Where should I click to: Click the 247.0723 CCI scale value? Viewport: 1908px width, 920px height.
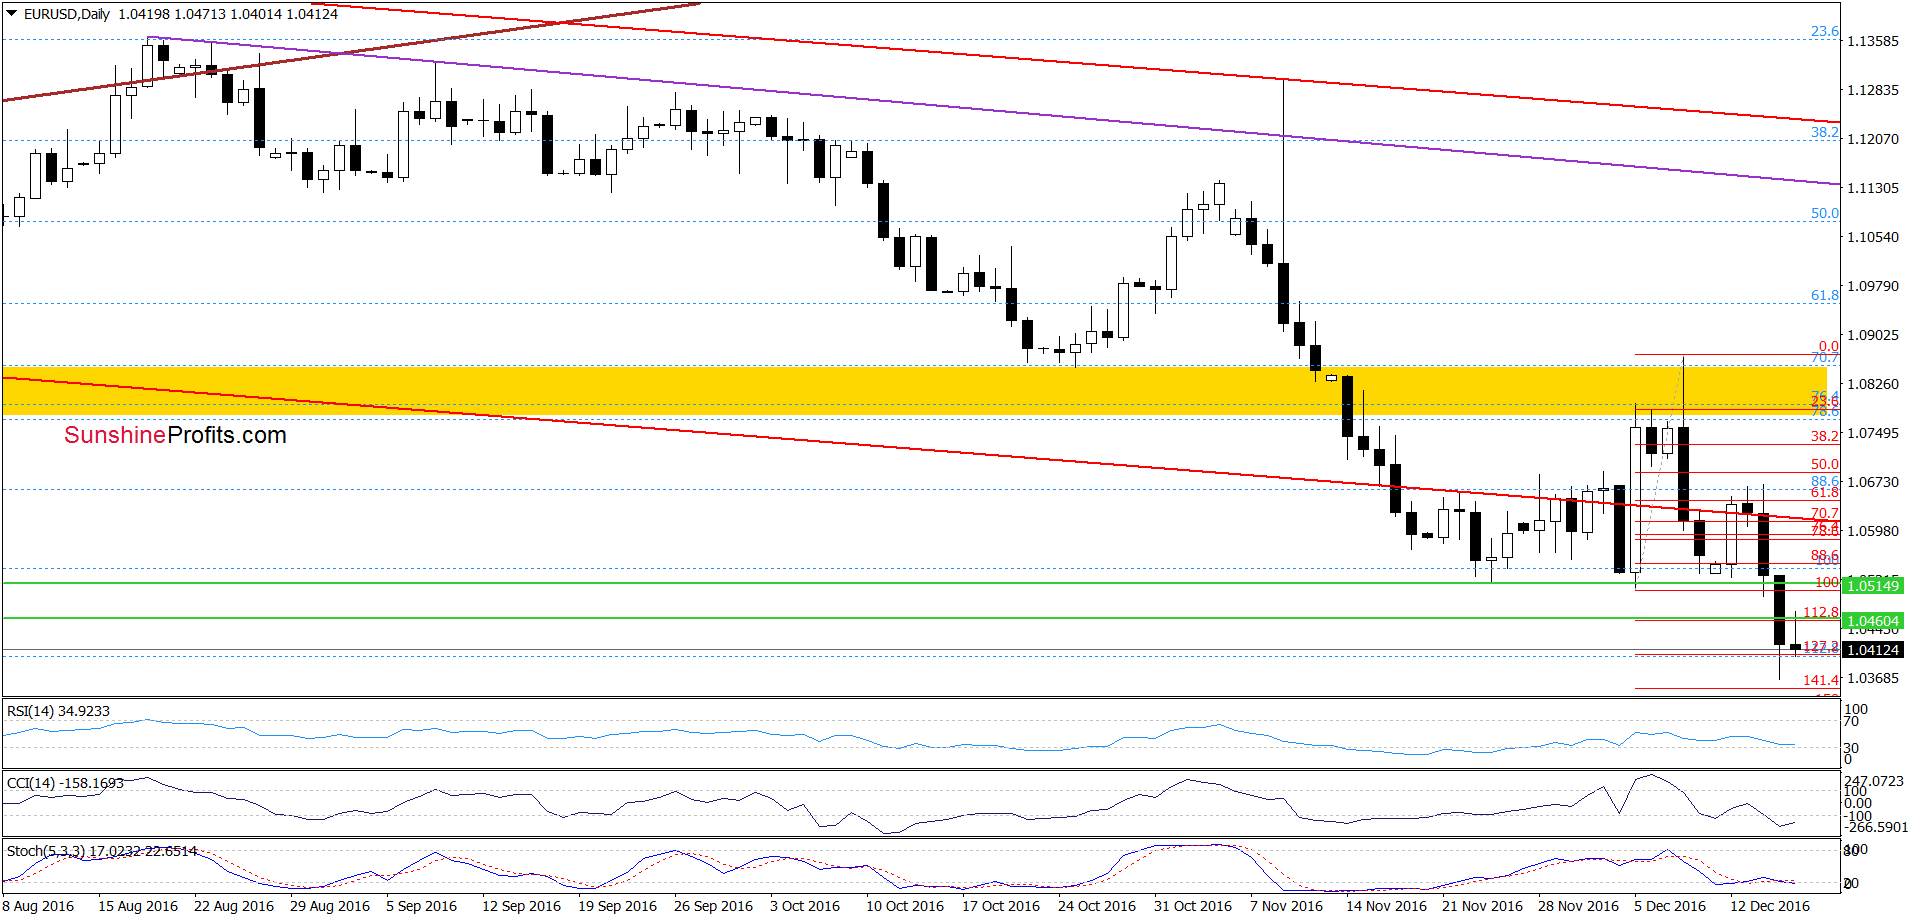(1875, 781)
